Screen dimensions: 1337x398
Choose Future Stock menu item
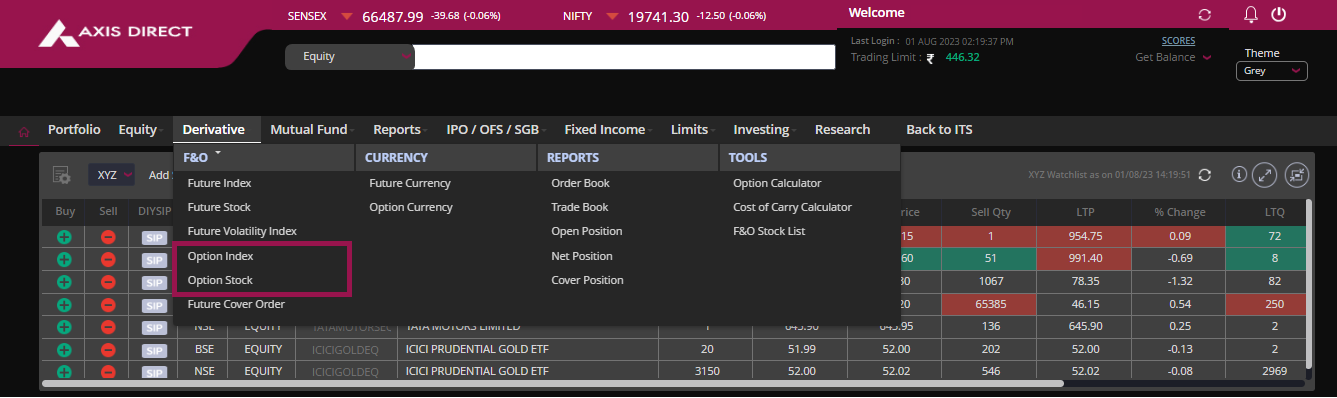coord(220,208)
